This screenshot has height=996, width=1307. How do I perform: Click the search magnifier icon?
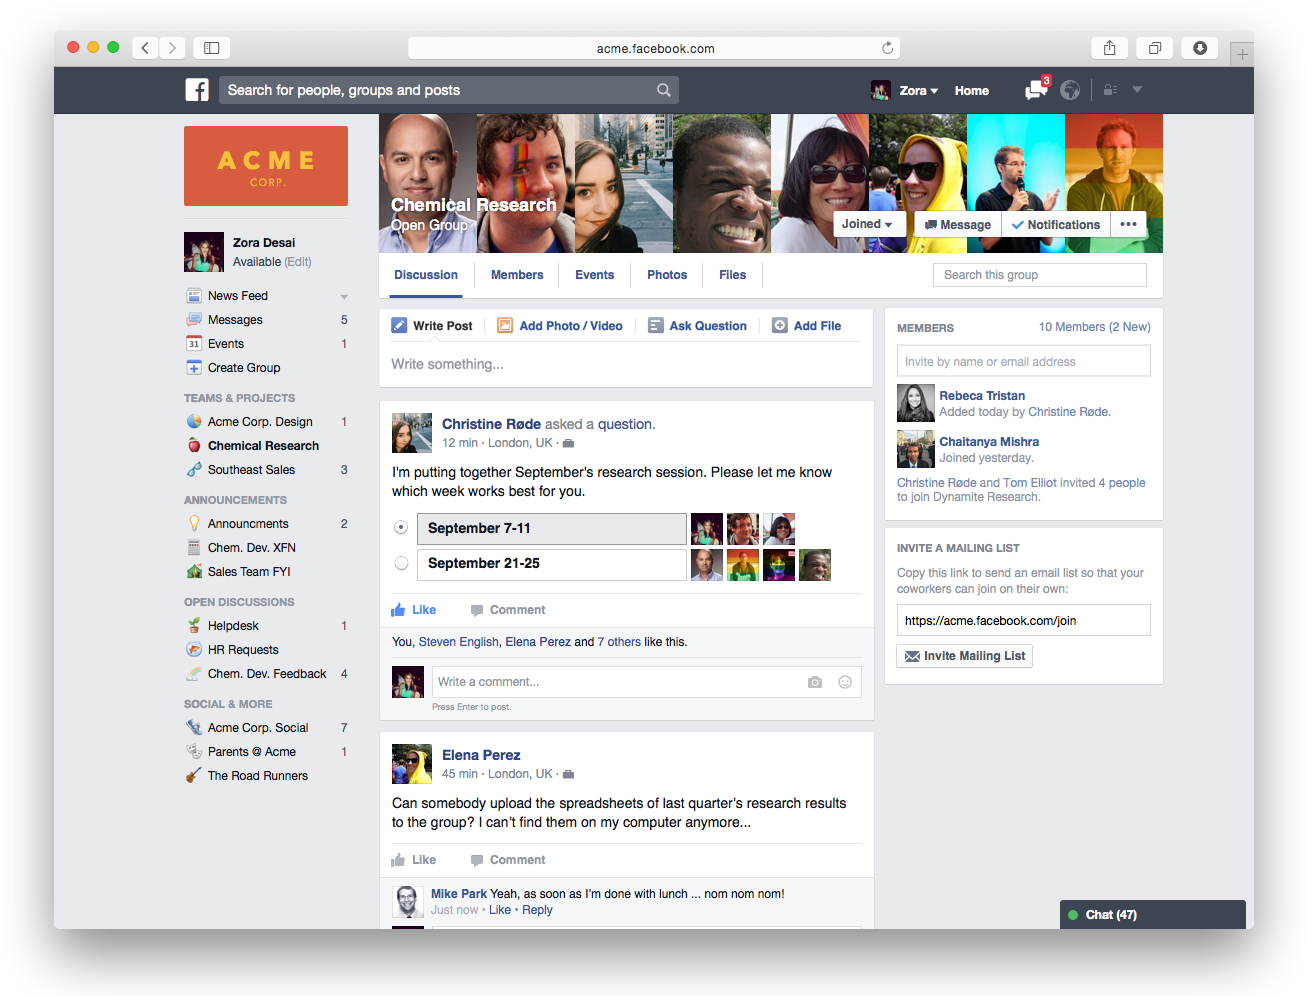click(x=663, y=90)
